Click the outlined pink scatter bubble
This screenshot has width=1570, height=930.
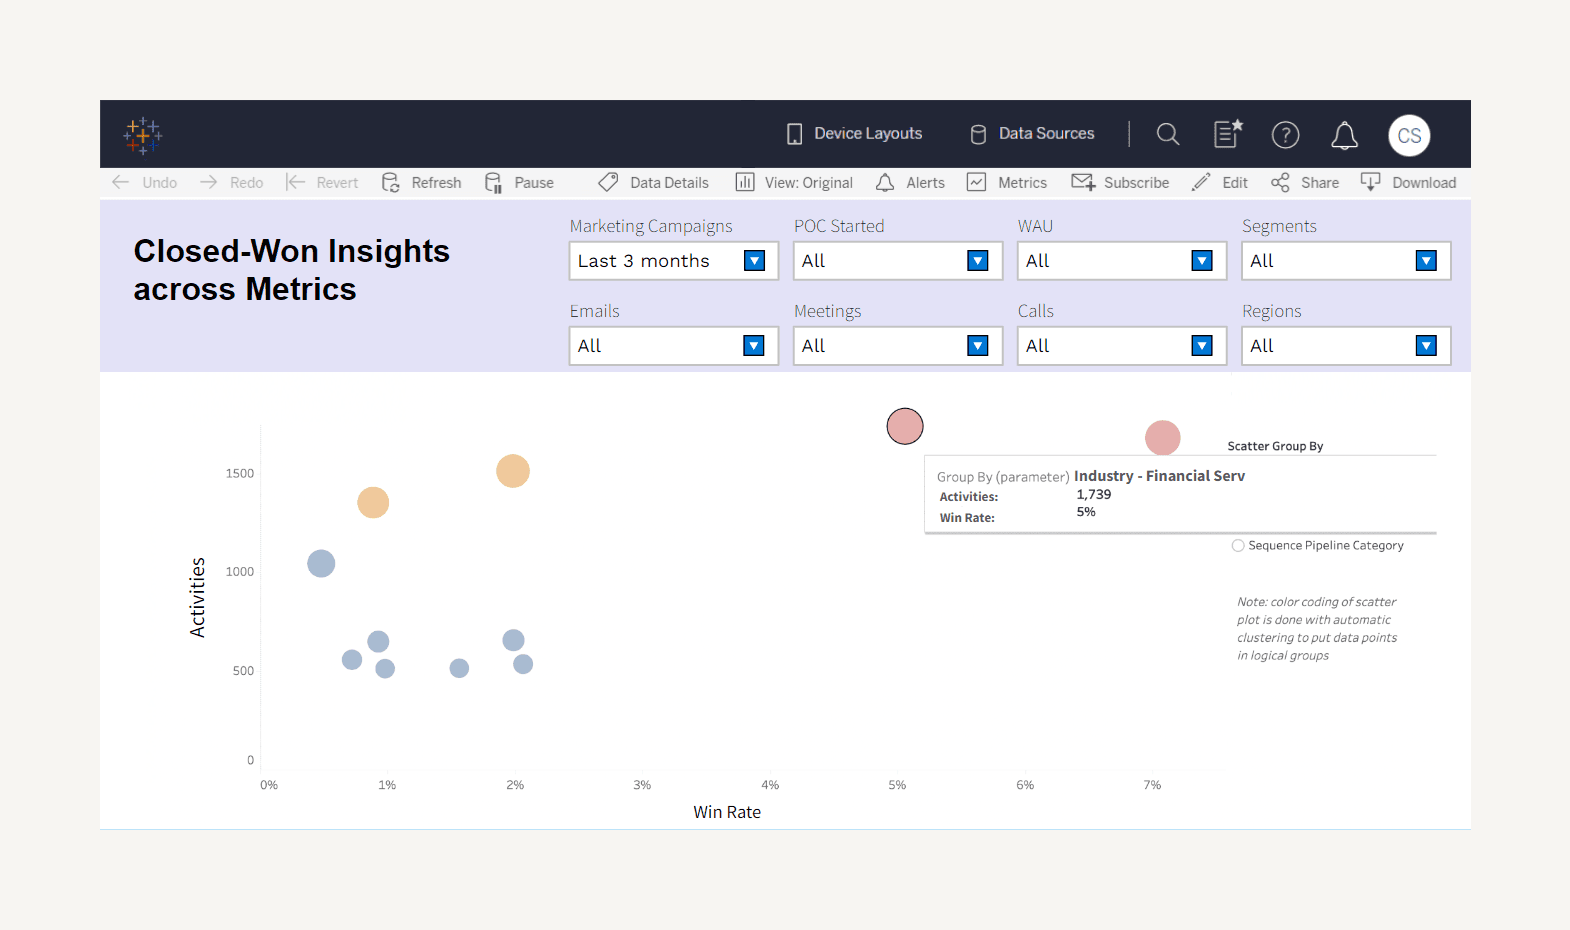(905, 426)
